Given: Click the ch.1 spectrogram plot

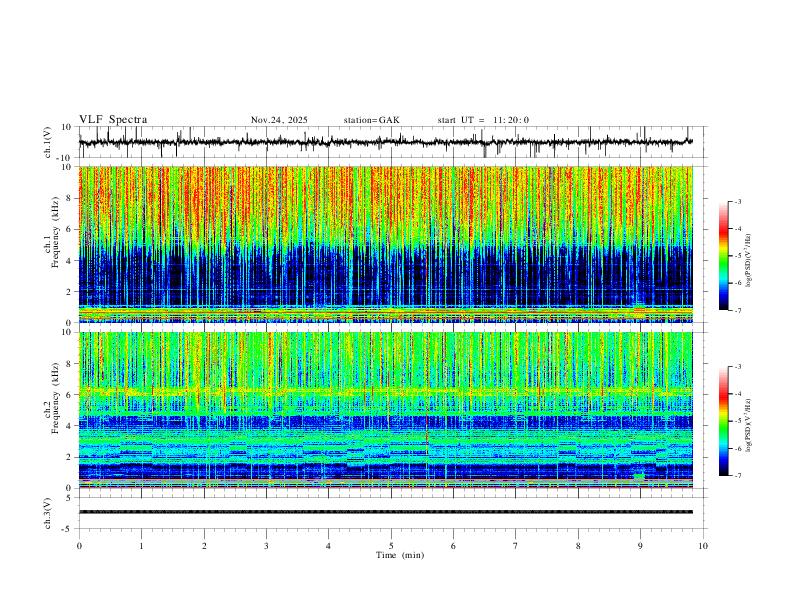Looking at the screenshot, I should pyautogui.click(x=386, y=244).
